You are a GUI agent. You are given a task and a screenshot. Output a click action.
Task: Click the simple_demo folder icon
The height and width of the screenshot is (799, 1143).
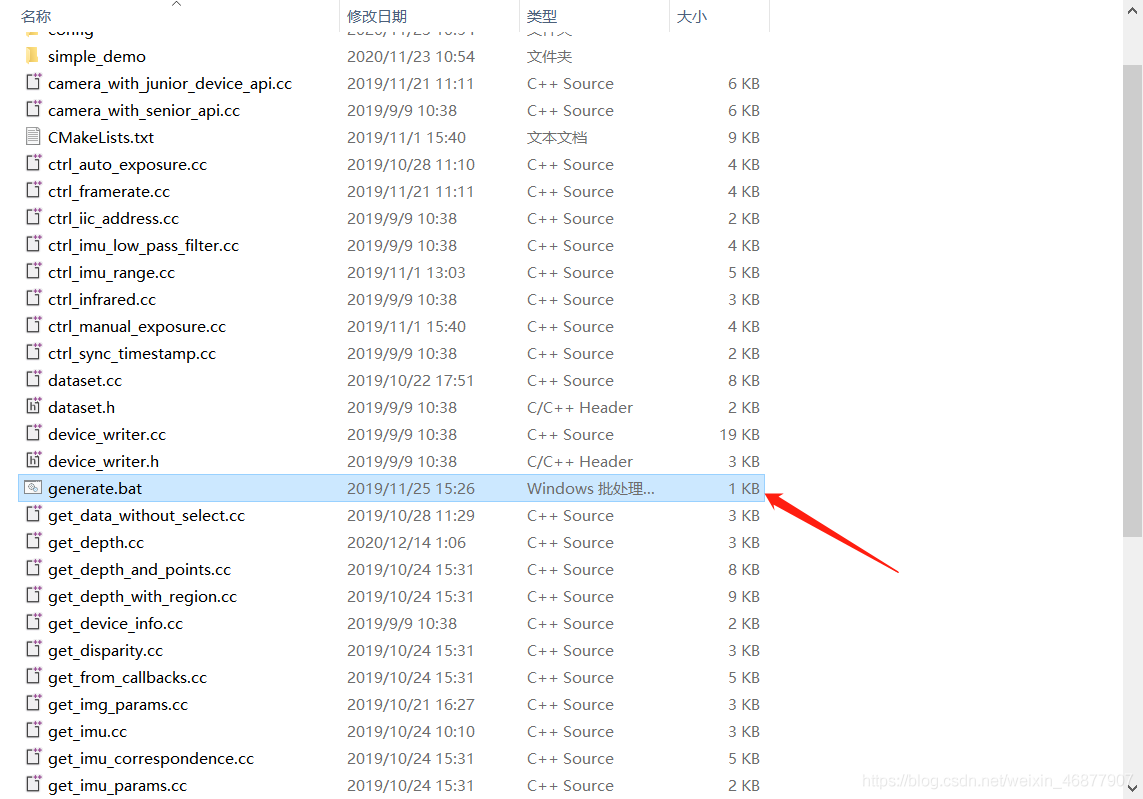[32, 55]
